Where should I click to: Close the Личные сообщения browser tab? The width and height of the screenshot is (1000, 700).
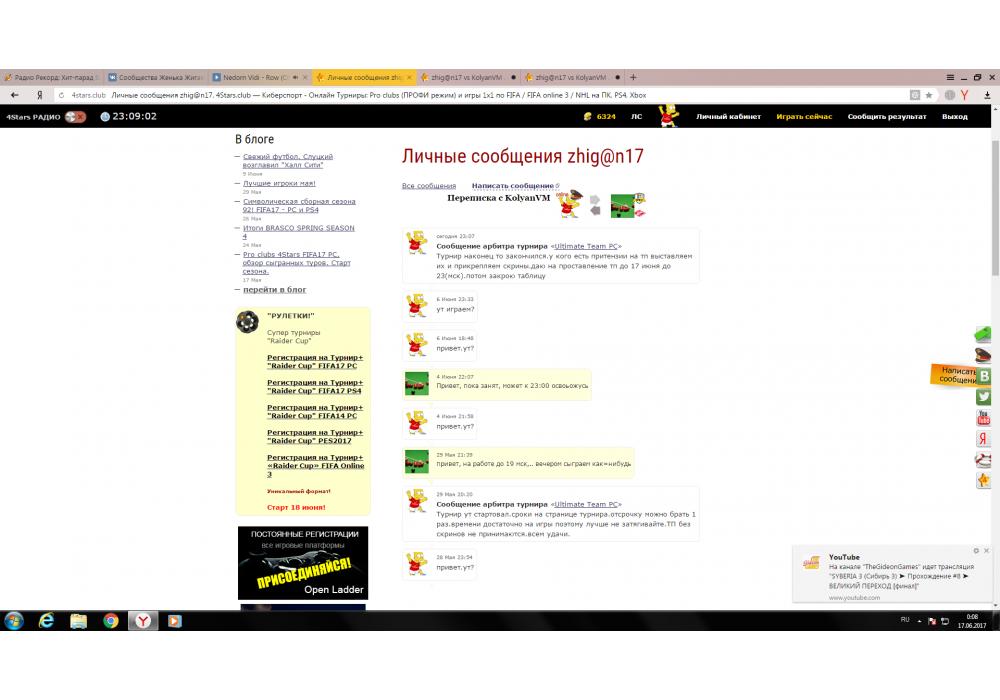point(409,77)
